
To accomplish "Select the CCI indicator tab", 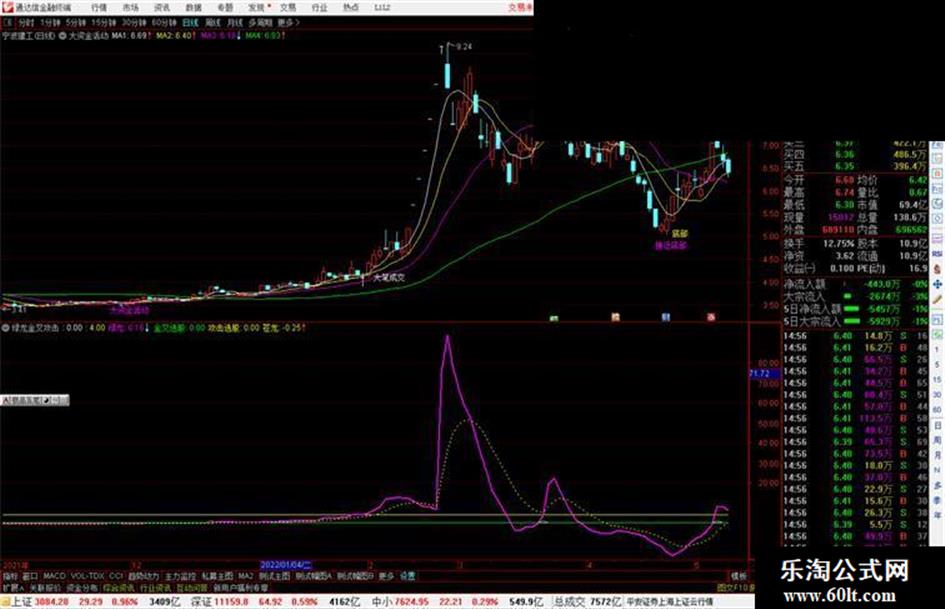I will 116,576.
